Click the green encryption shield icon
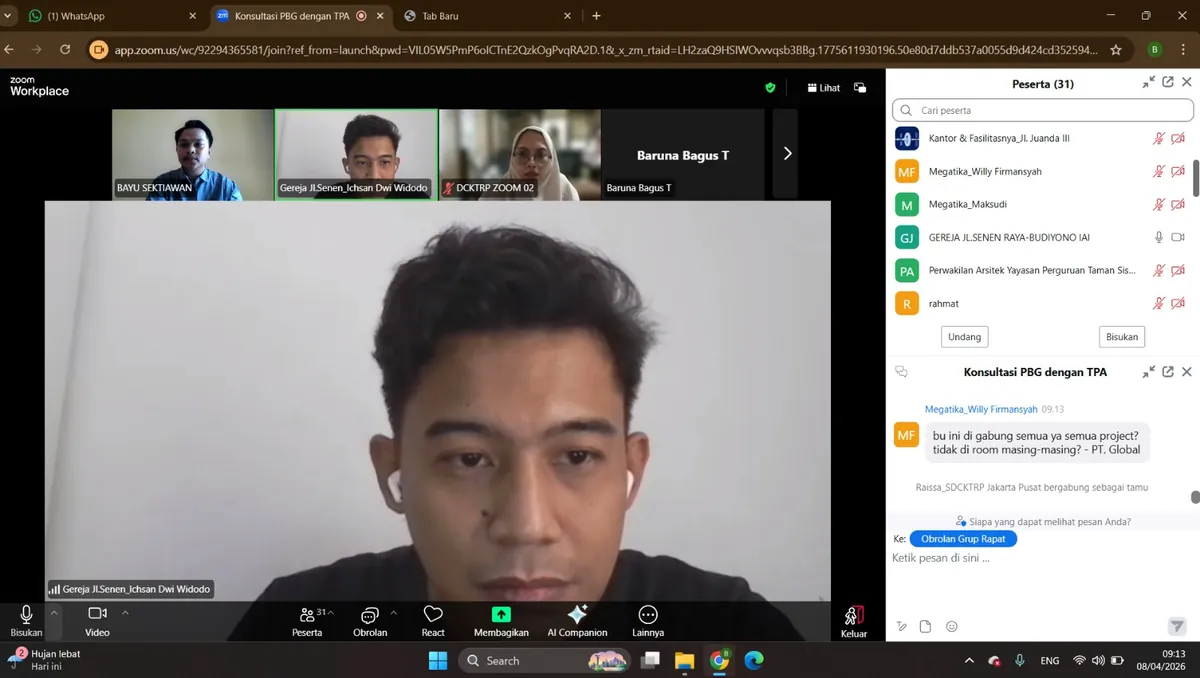 click(x=770, y=88)
